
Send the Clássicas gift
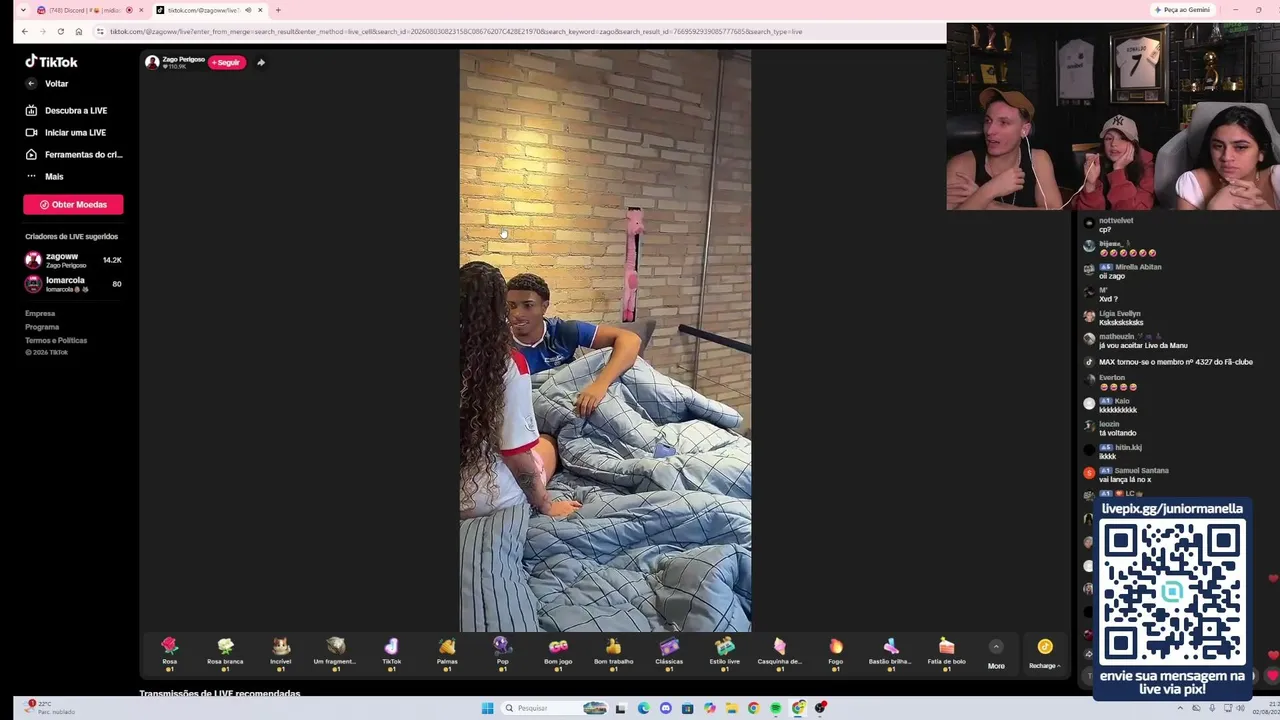tap(669, 652)
